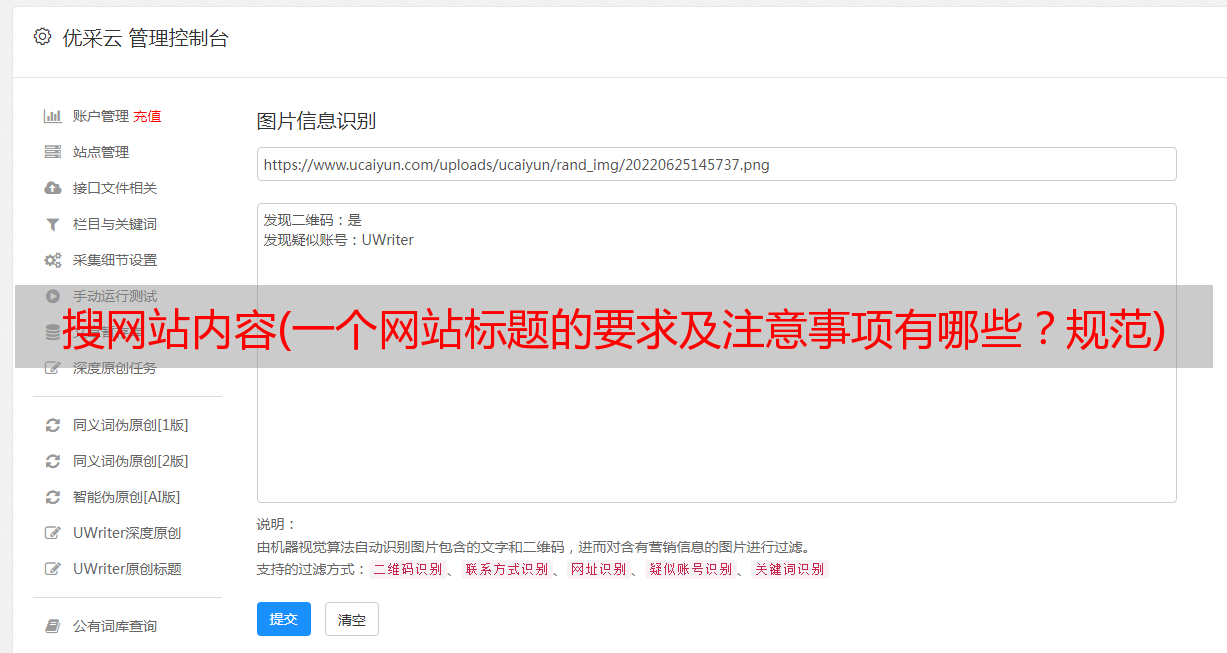Click the gears icon for 采集细节设置
Image resolution: width=1227 pixels, height=653 pixels.
click(53, 260)
